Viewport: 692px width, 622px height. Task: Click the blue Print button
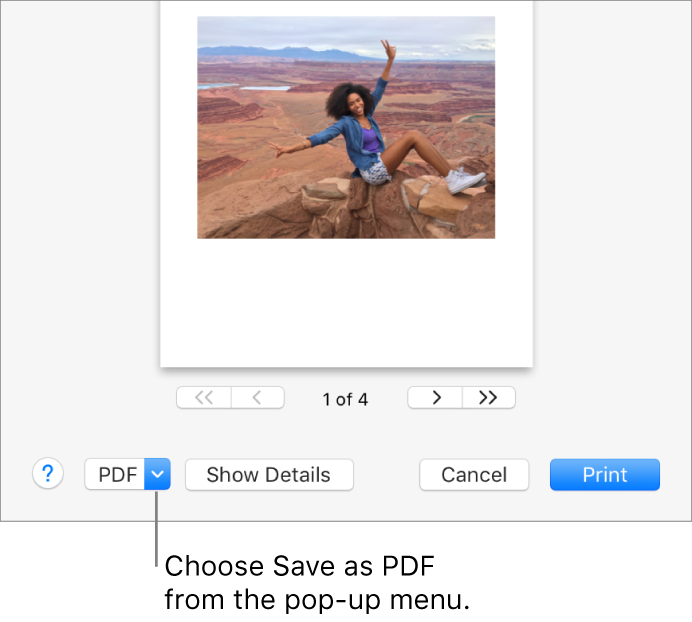click(x=605, y=475)
